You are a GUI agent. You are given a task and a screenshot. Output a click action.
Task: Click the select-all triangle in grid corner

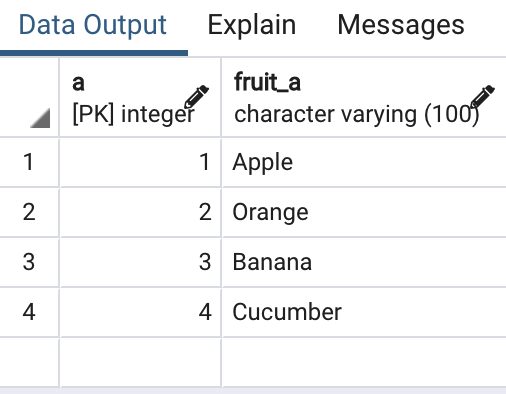[40, 118]
